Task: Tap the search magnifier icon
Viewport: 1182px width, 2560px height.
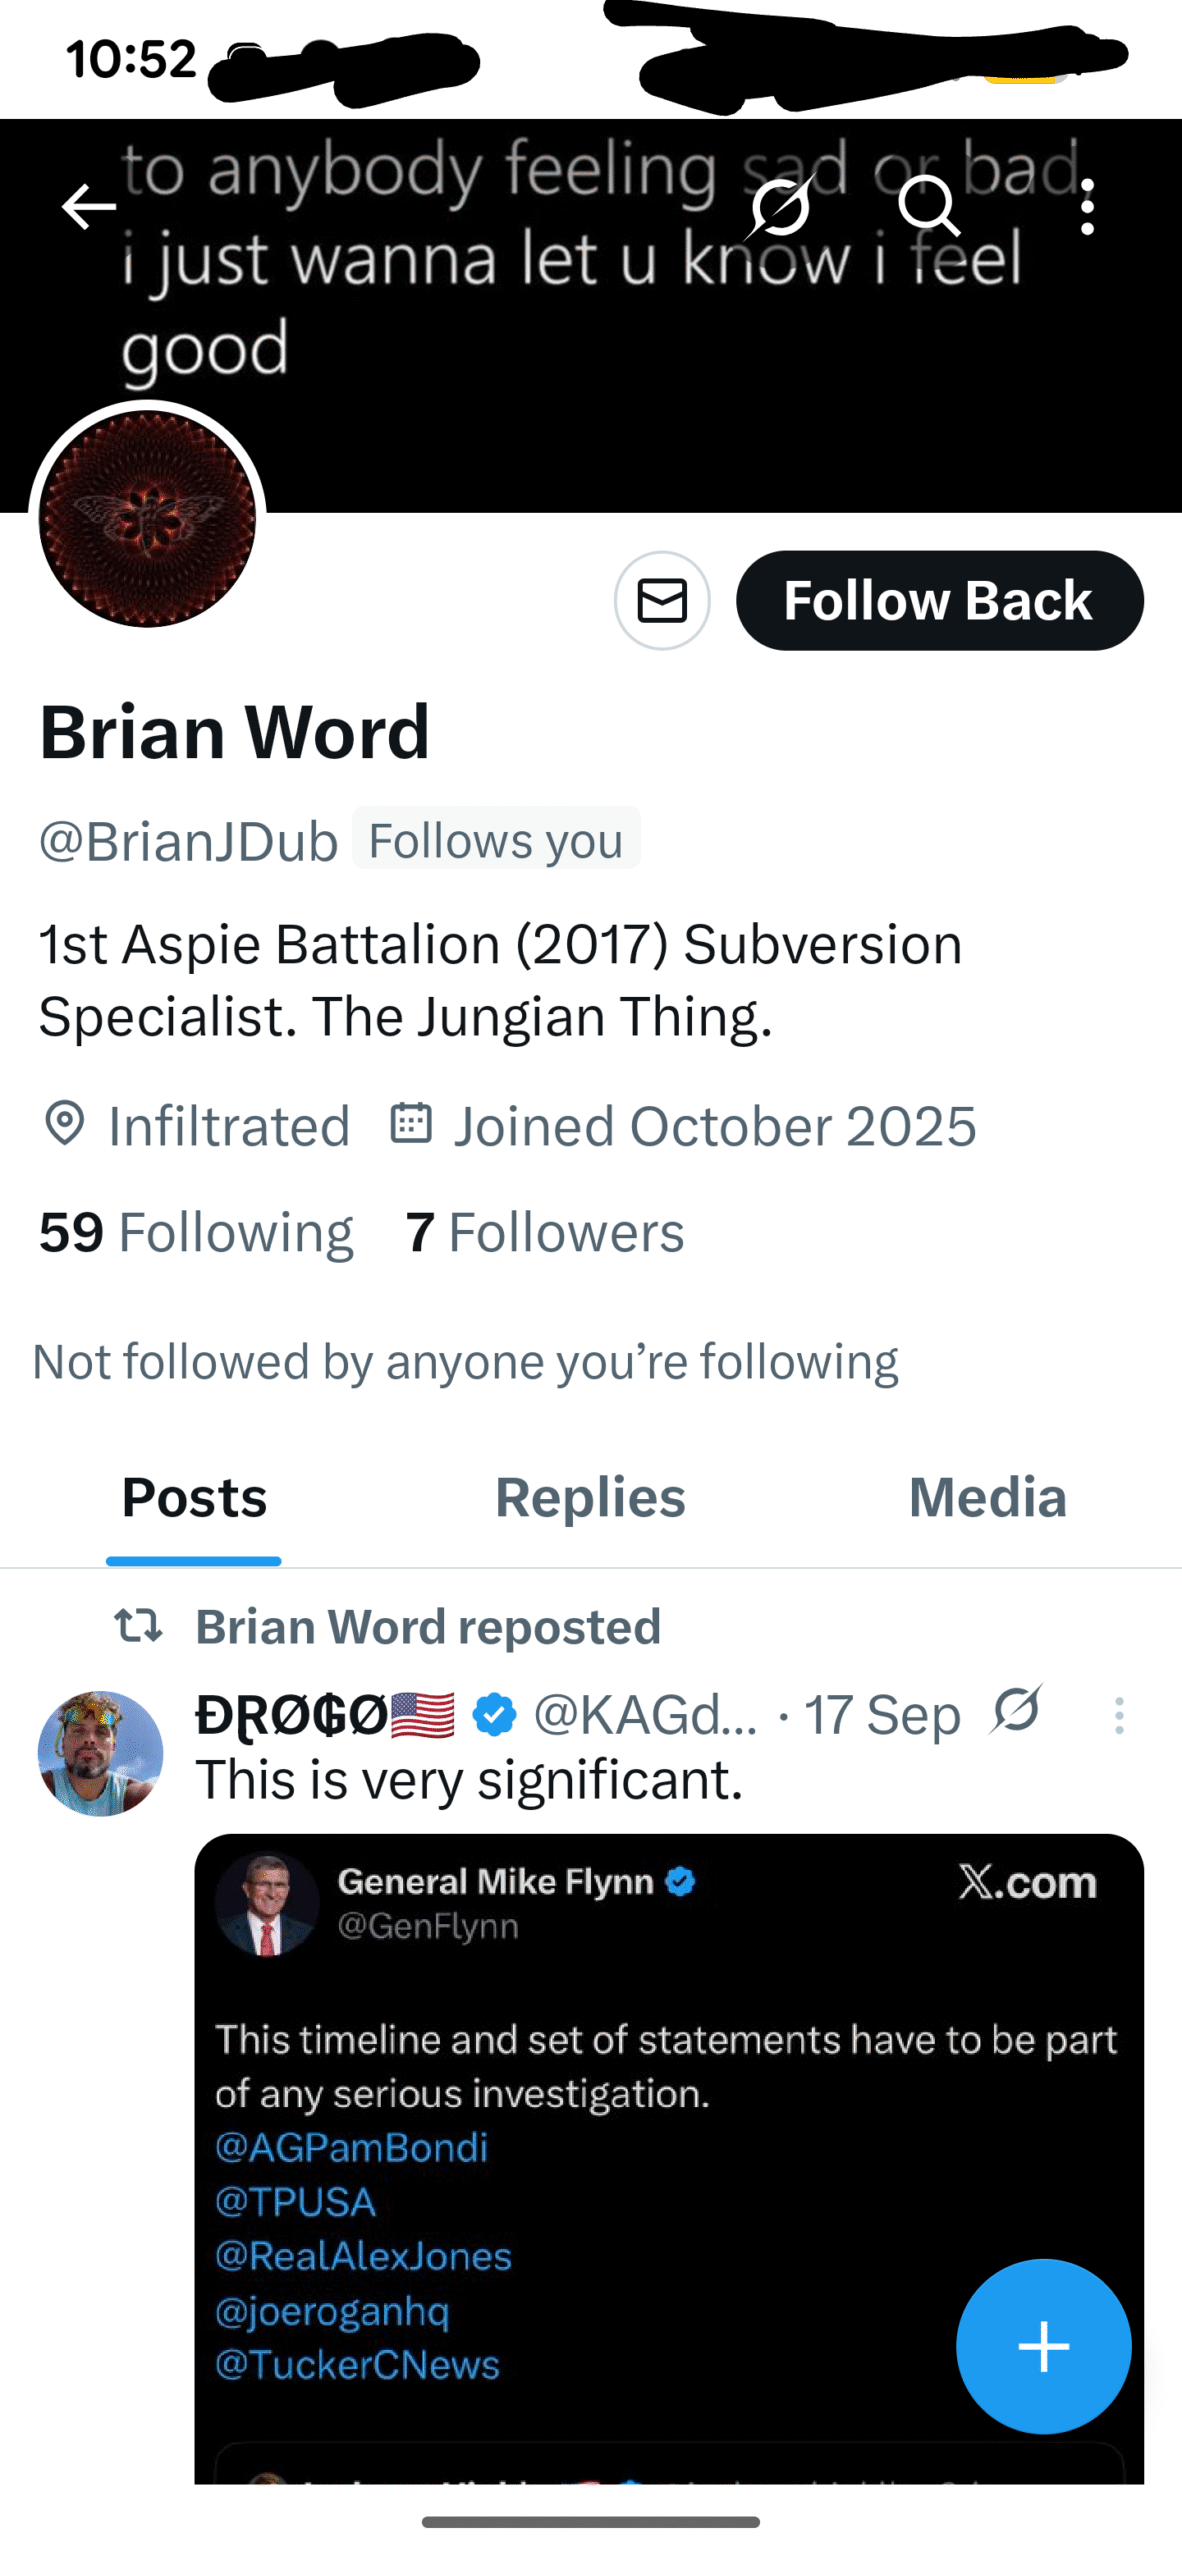Action: [929, 206]
